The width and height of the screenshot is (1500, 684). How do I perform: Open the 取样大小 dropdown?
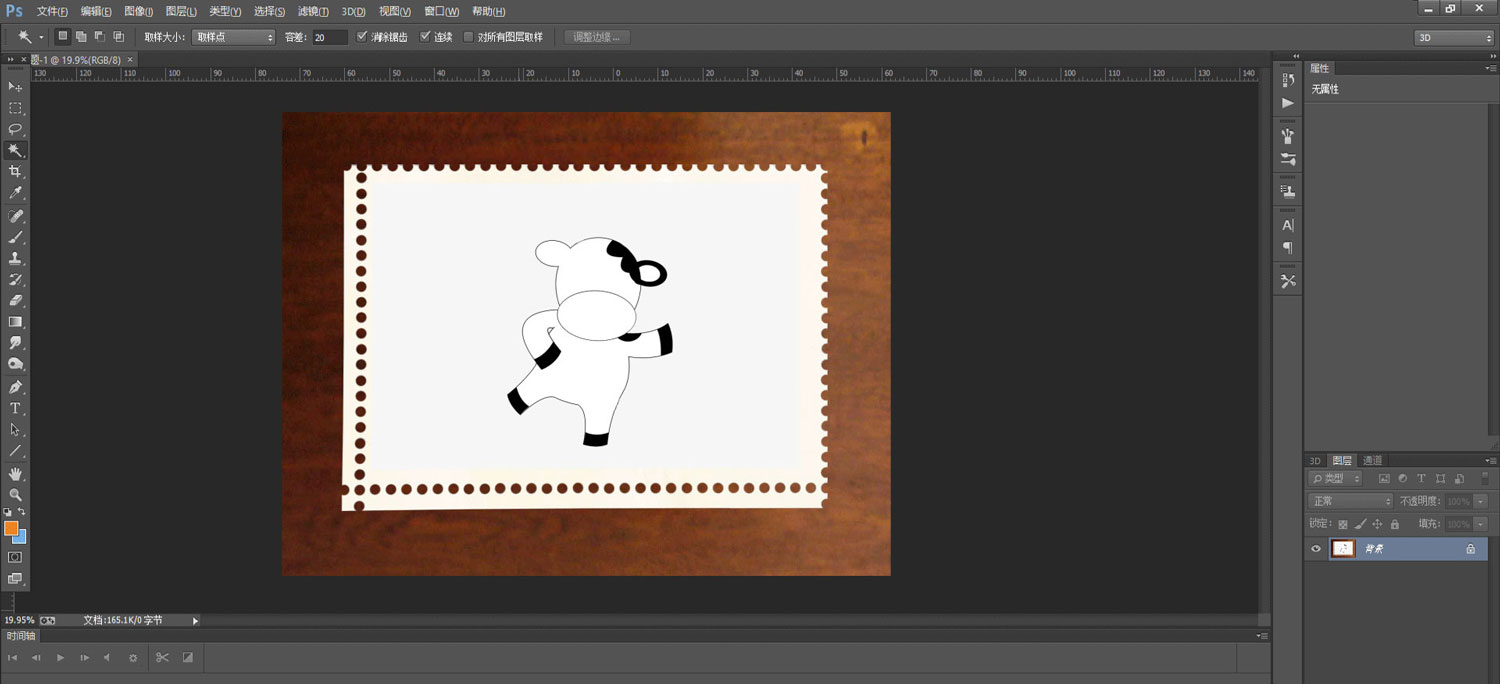[232, 36]
